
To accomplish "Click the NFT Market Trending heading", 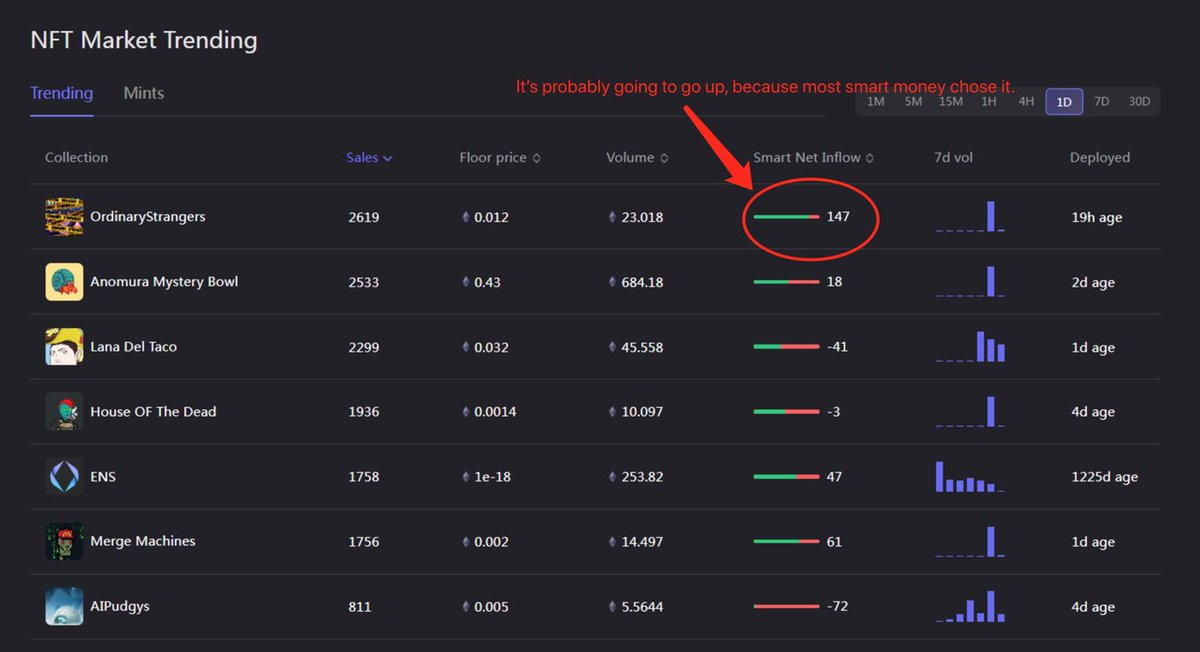I will coord(144,40).
